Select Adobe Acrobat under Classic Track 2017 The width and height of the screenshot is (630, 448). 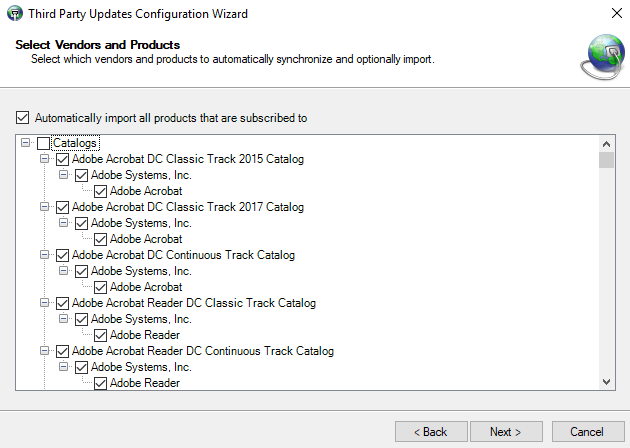[146, 239]
